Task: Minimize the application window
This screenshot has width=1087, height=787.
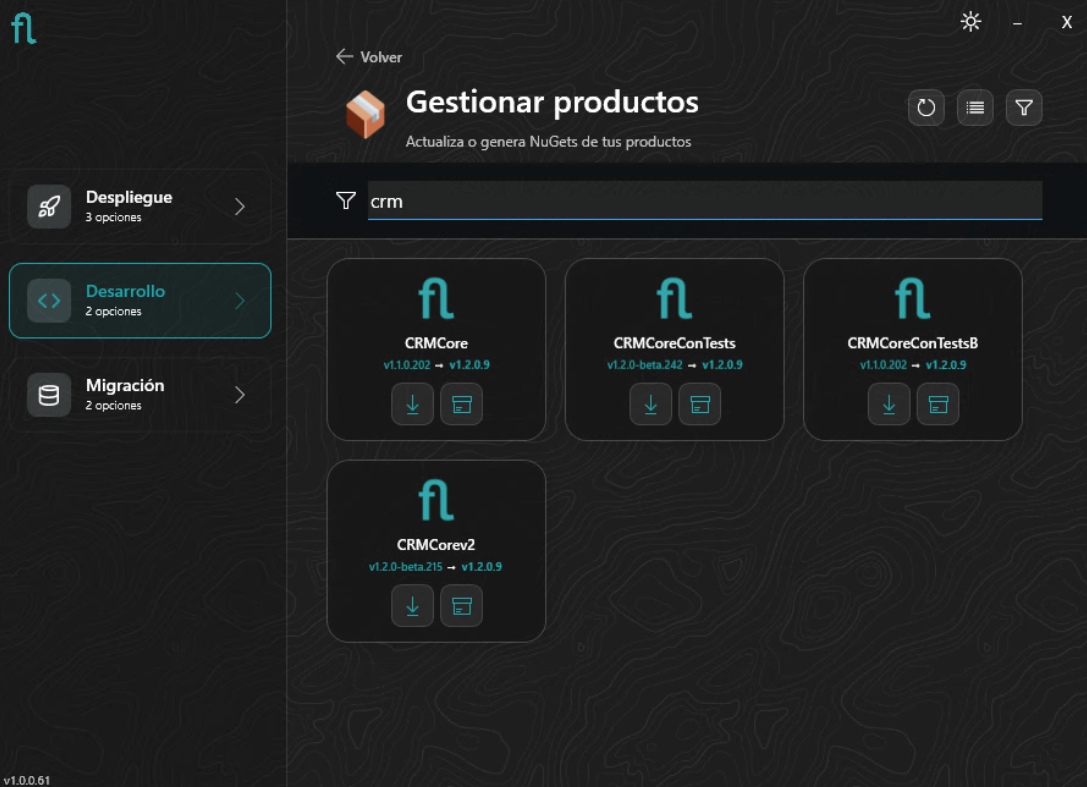Action: [x=1017, y=23]
